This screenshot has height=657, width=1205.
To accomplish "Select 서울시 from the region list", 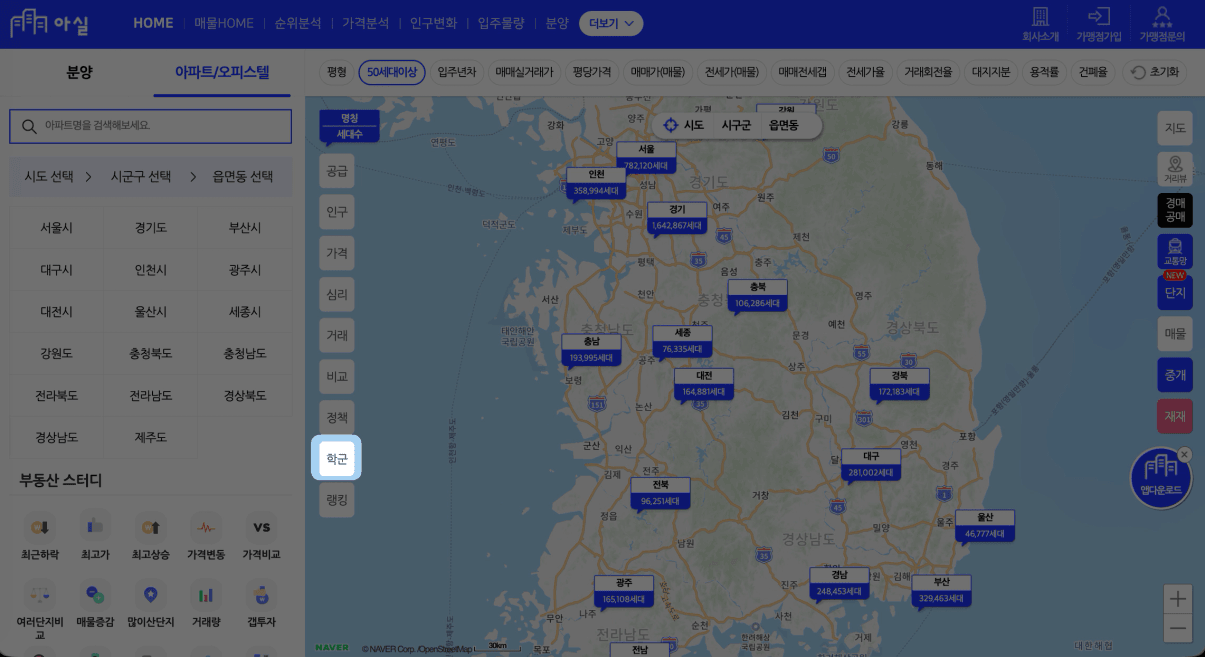I will 56,228.
